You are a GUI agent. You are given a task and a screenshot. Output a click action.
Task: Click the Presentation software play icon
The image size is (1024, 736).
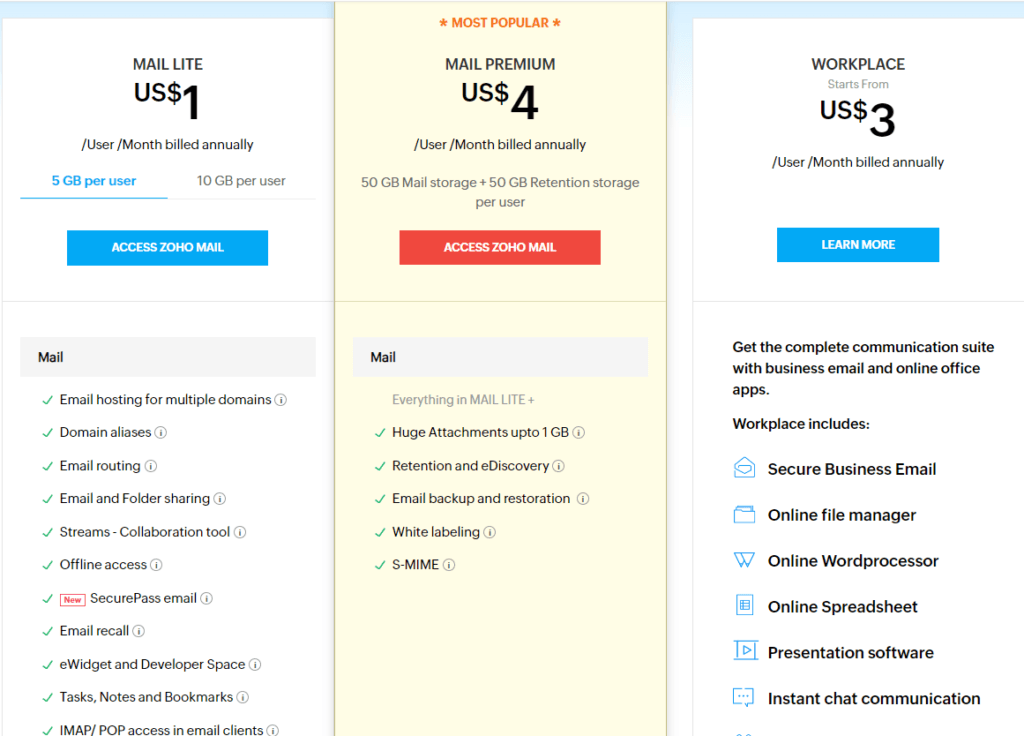click(x=745, y=650)
